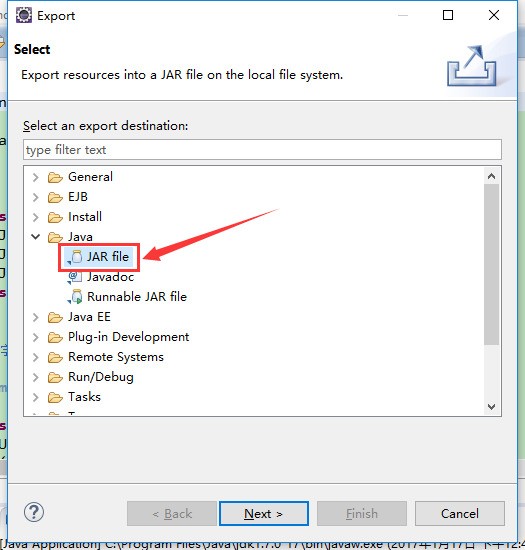Expand the Java EE category

tap(35, 317)
